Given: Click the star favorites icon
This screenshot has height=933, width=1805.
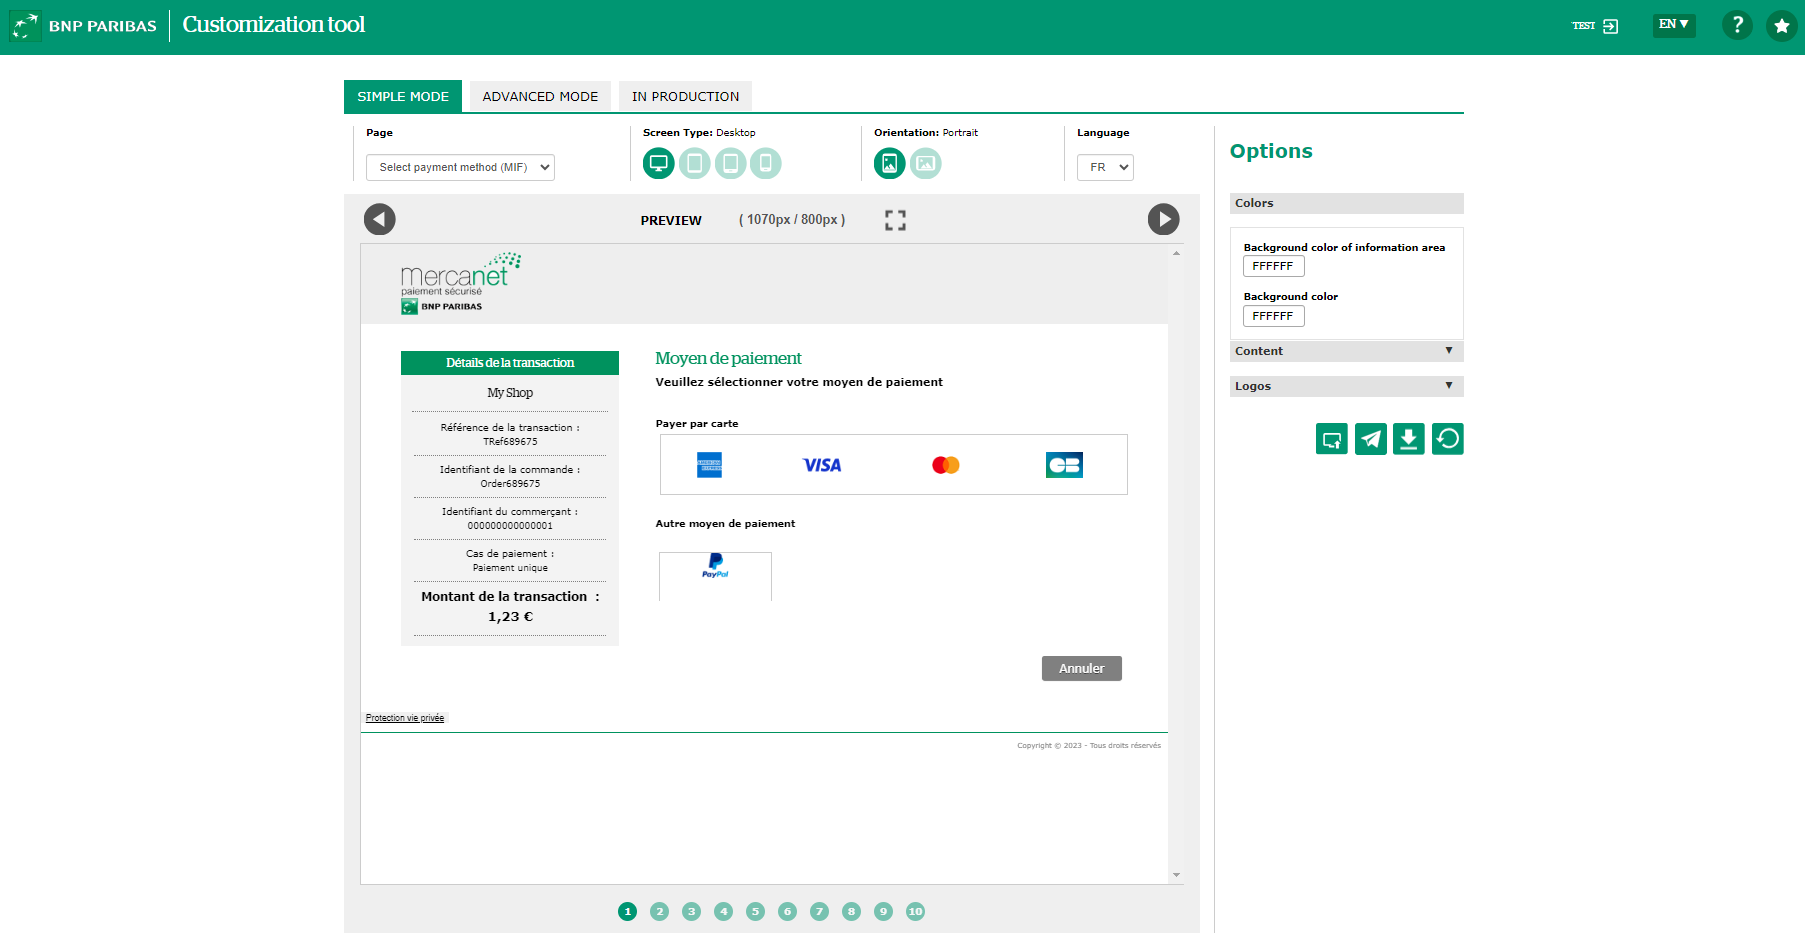Looking at the screenshot, I should [1782, 25].
